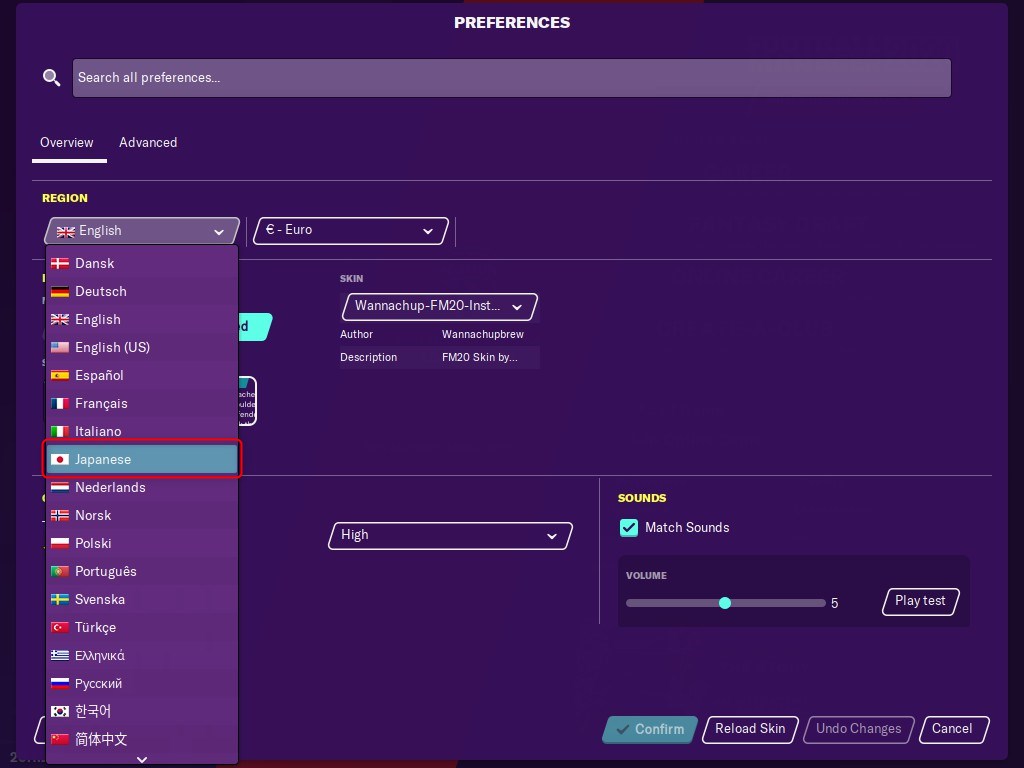The image size is (1024, 768).
Task: Toggle the Match Sounds checkbox
Action: coord(629,528)
